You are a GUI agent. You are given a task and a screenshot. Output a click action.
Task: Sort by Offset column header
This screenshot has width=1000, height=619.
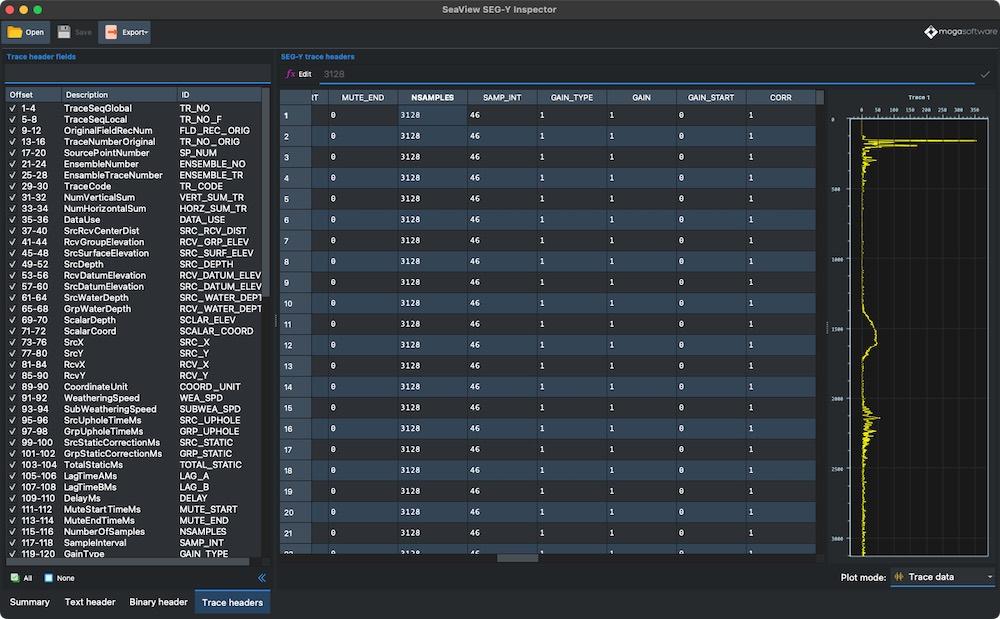(x=33, y=94)
